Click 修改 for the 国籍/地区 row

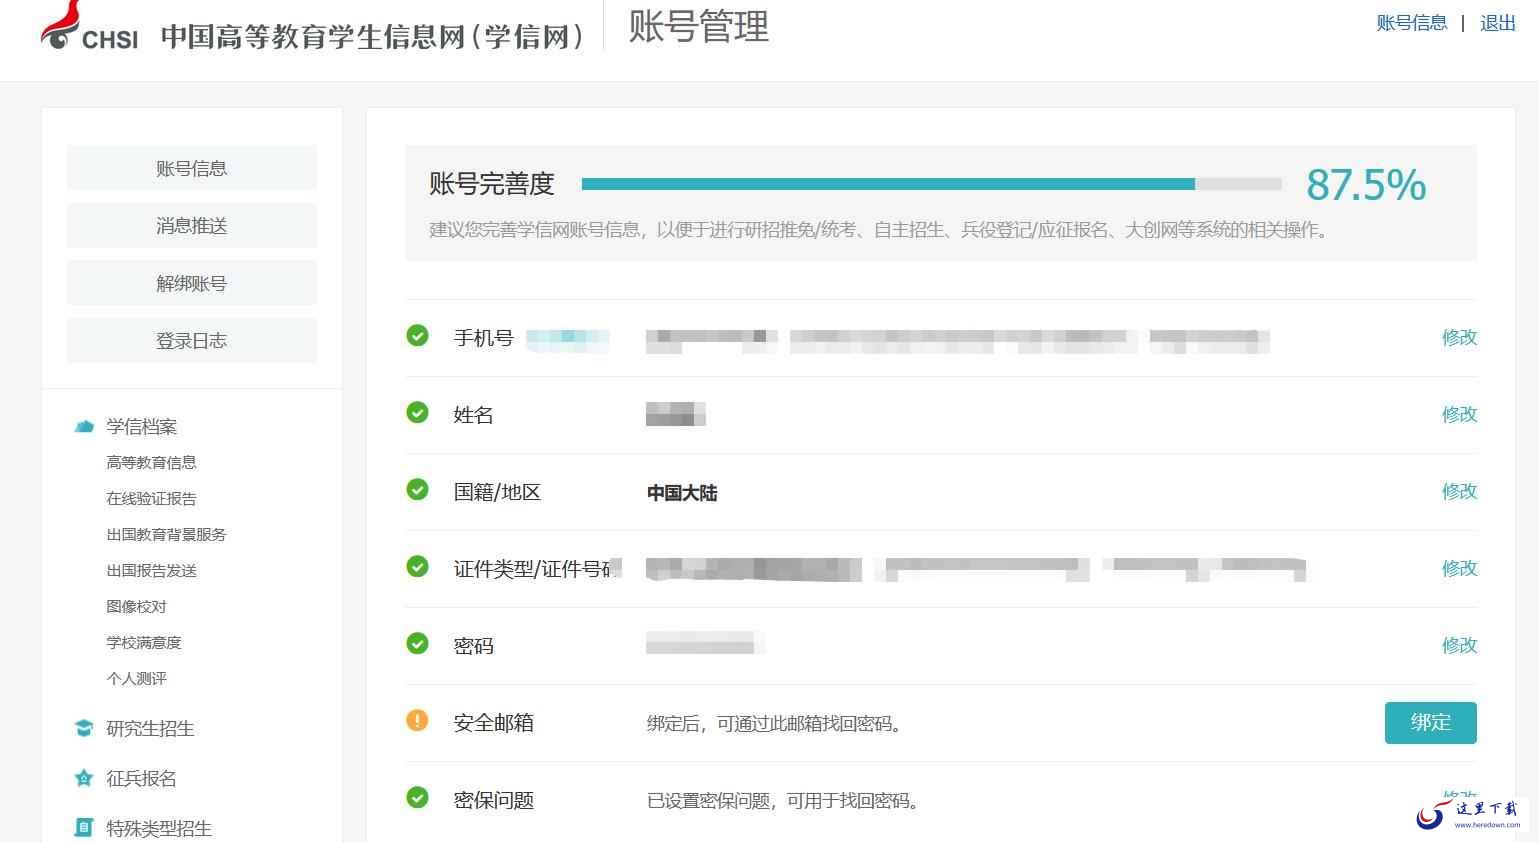click(1459, 491)
